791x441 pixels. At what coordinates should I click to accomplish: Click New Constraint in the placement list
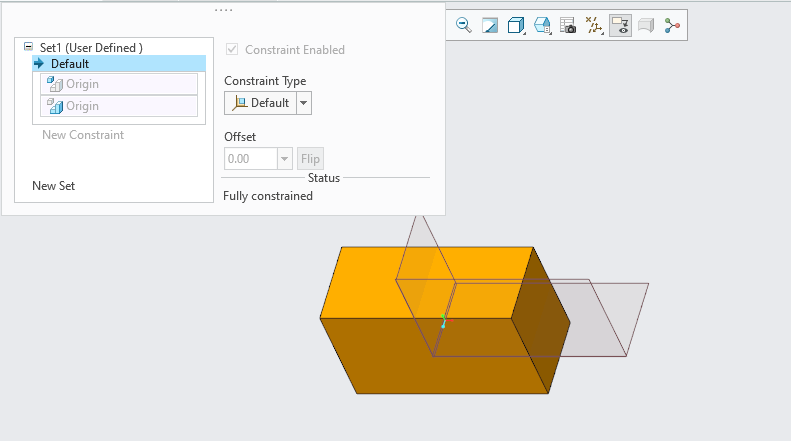pyautogui.click(x=83, y=135)
